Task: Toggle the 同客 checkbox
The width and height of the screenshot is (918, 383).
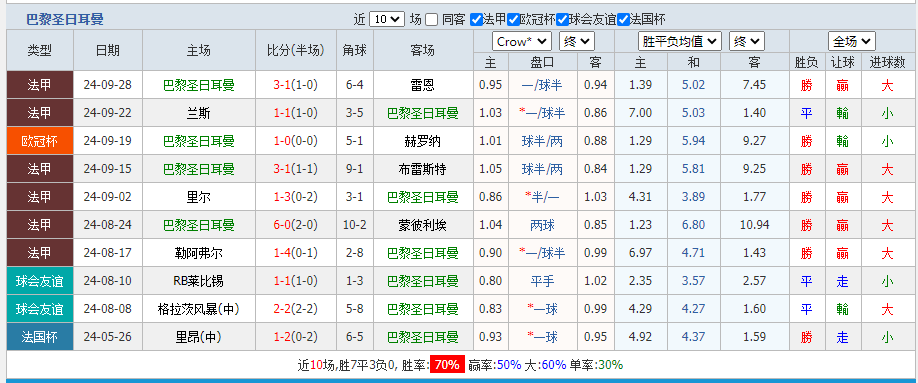Action: tap(431, 20)
